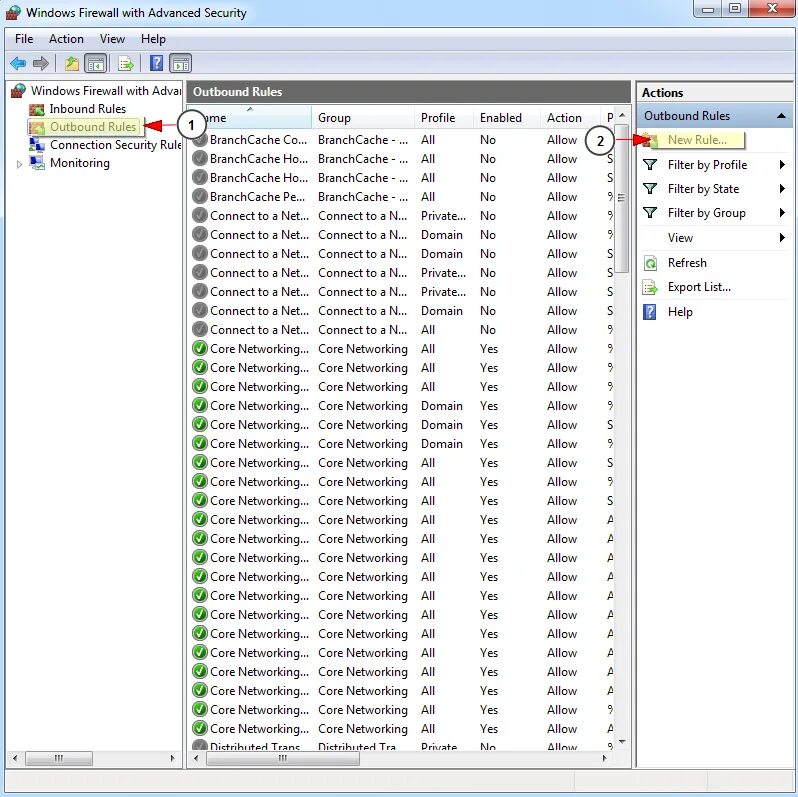Expand Filter by Group submenu arrow
This screenshot has width=798, height=797.
click(x=782, y=213)
